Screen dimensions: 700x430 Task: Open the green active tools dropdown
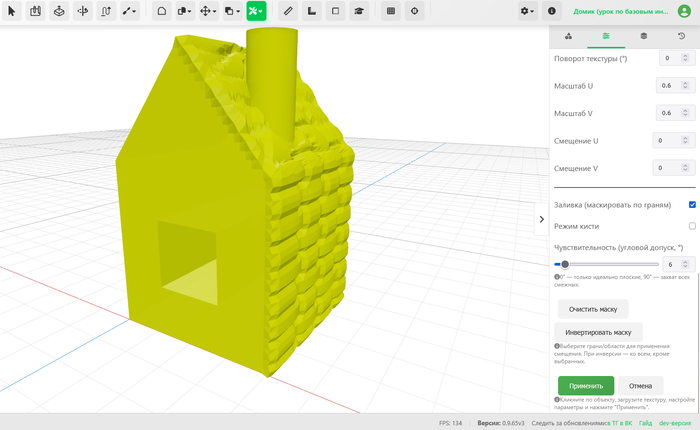[x=256, y=11]
